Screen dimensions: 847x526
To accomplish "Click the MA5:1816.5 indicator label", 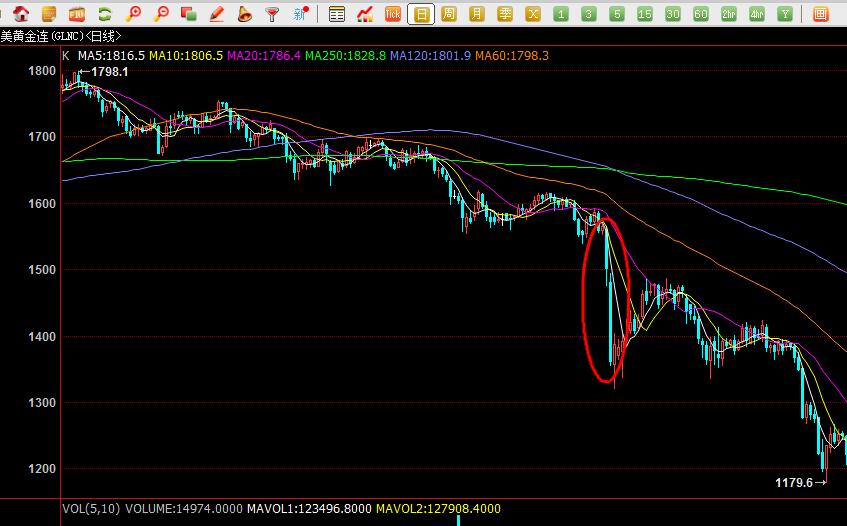I will [111, 55].
